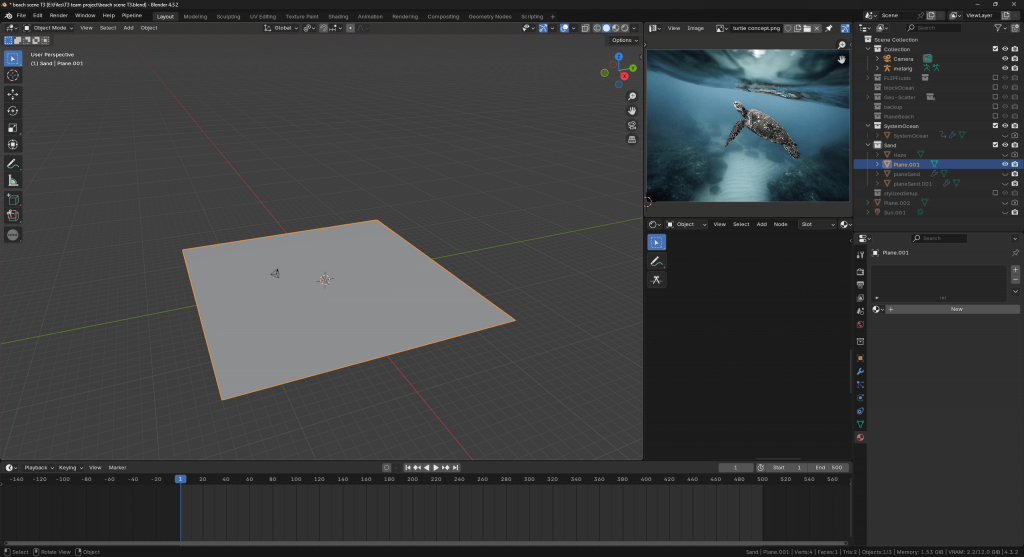Open the Modifiers wrench tab in Properties
The width and height of the screenshot is (1024, 557).
[x=860, y=371]
